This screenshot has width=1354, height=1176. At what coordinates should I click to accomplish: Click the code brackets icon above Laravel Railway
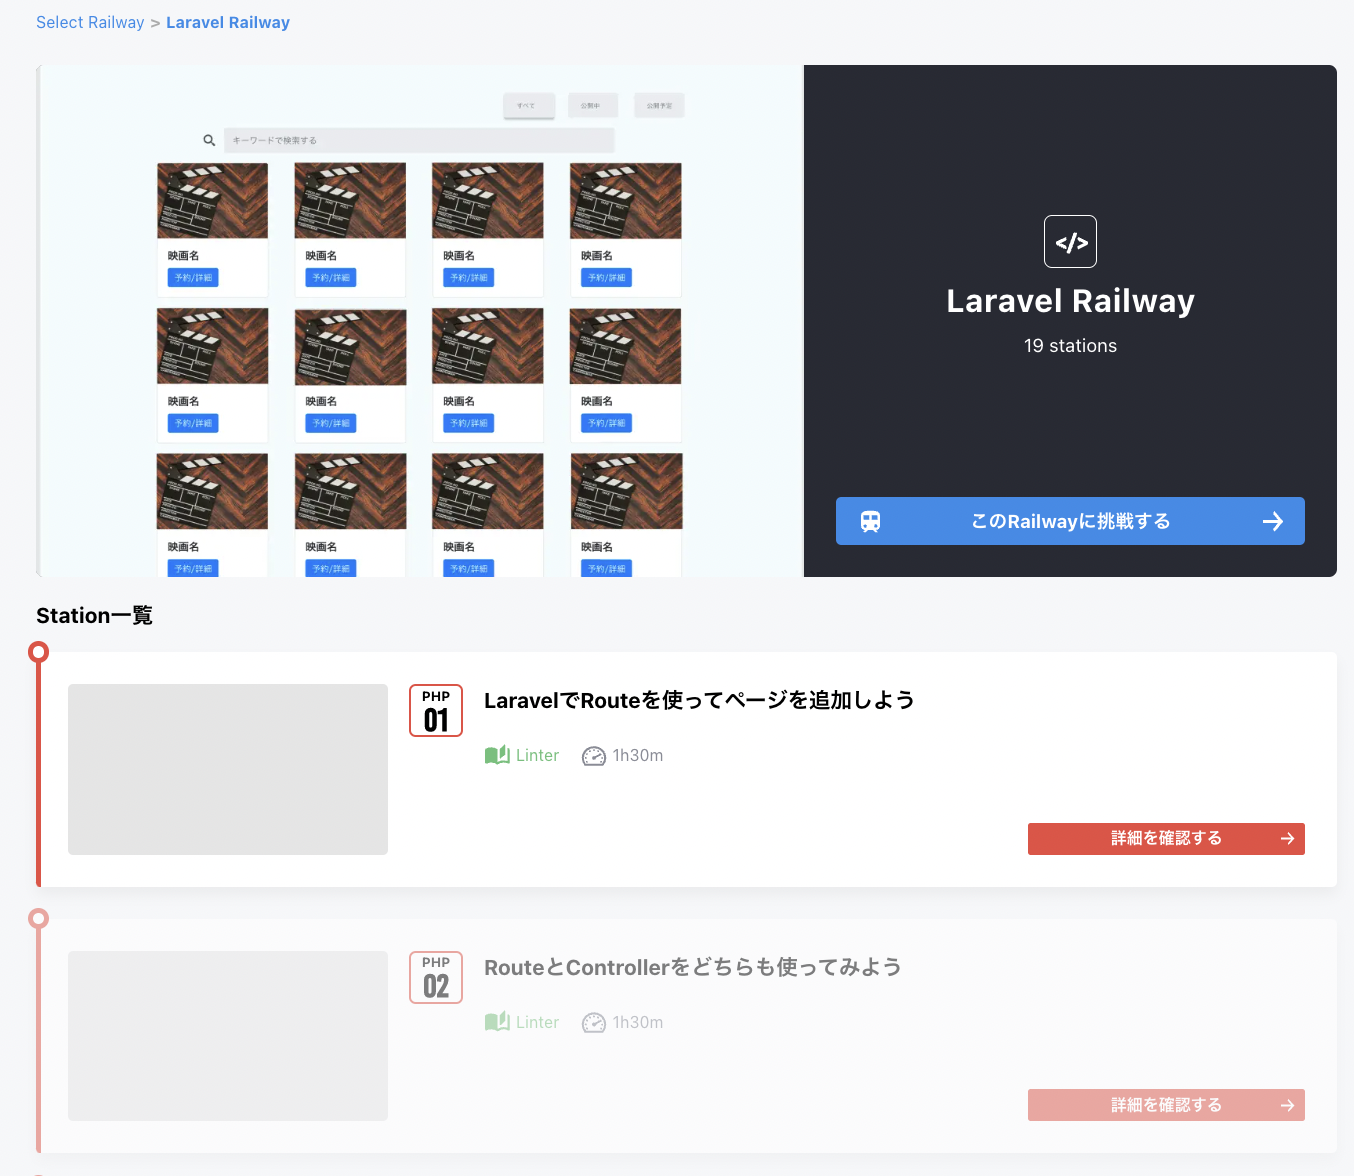pos(1070,242)
